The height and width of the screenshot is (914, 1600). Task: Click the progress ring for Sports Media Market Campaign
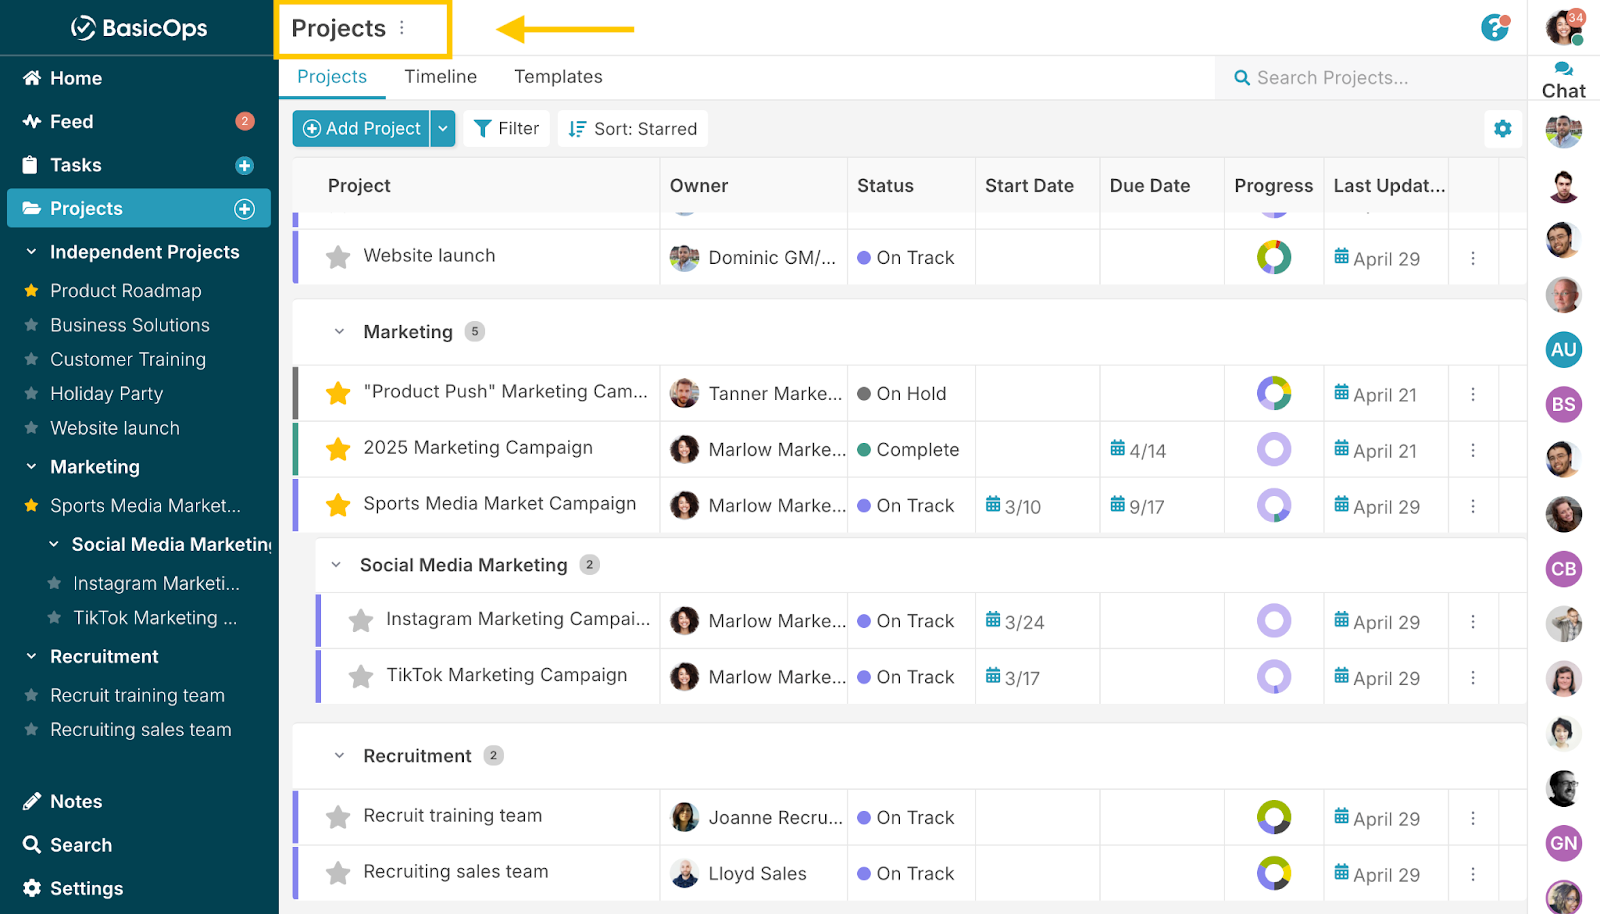(1273, 506)
